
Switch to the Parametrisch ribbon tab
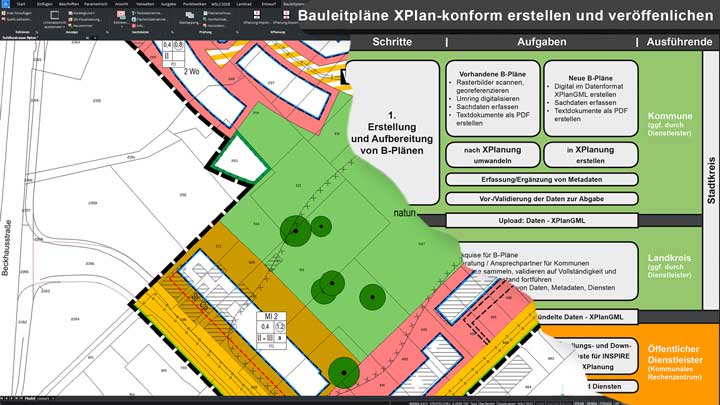click(x=96, y=4)
